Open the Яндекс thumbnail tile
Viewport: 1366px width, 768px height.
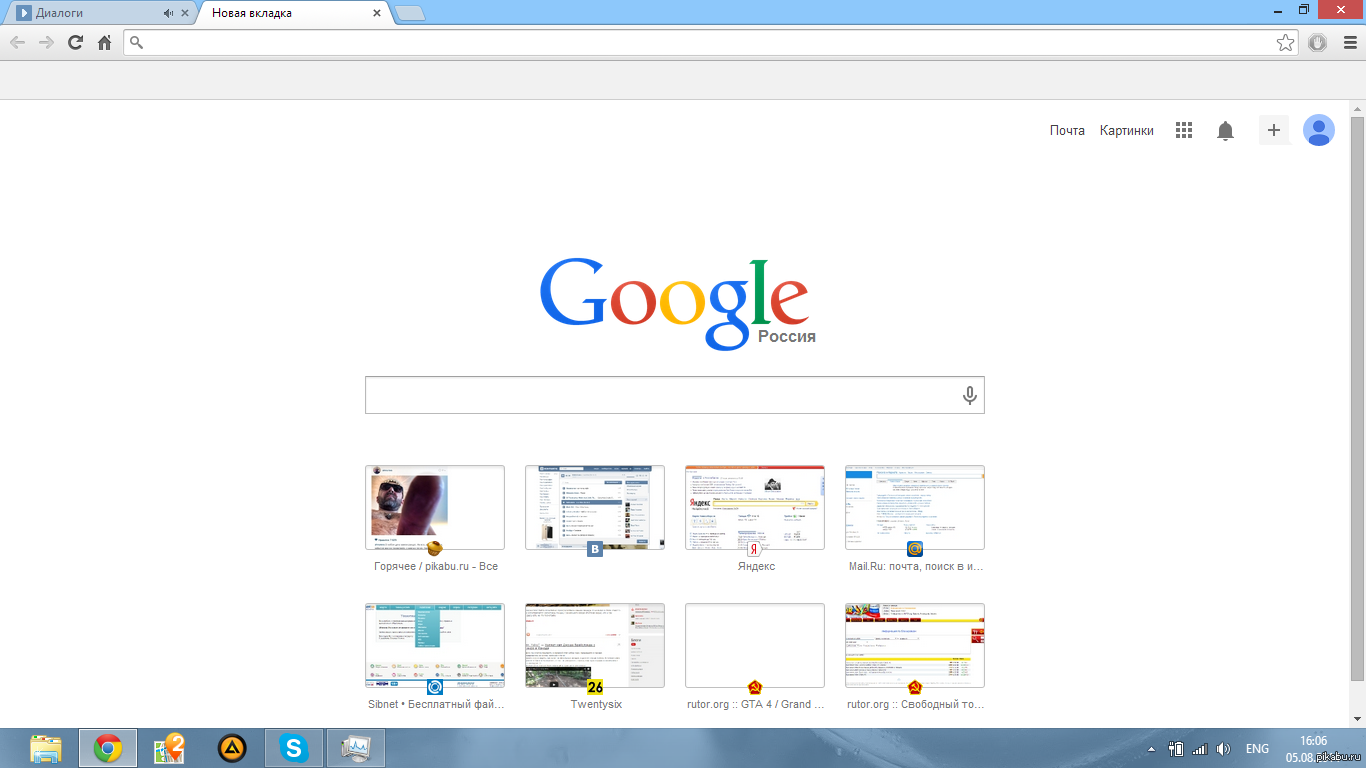tap(754, 507)
